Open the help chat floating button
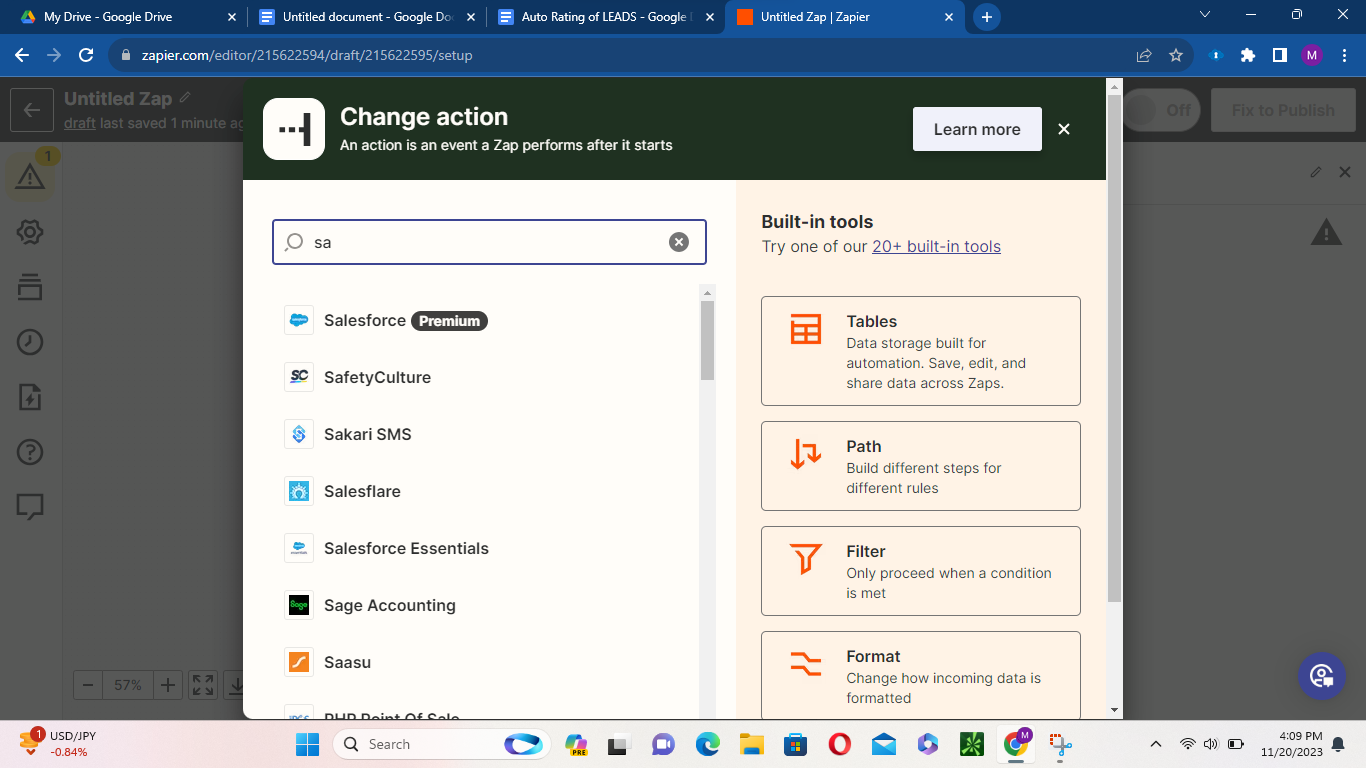 1321,676
